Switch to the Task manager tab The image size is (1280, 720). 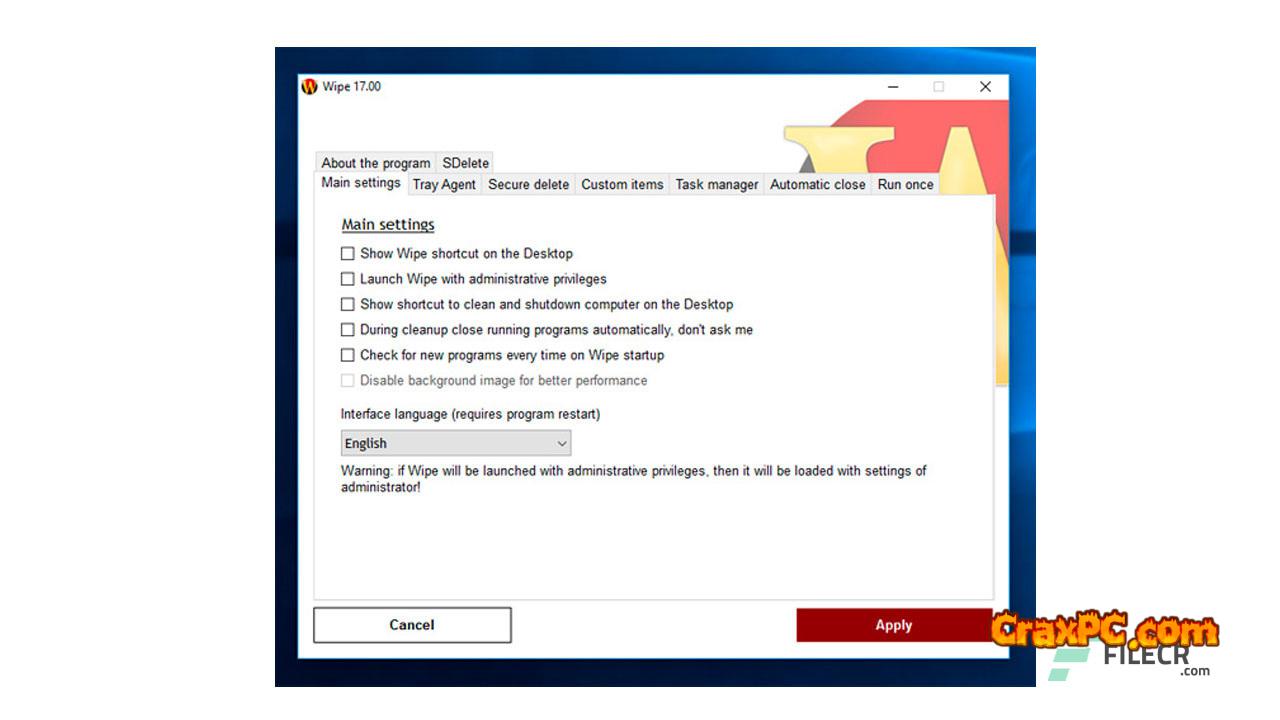point(717,184)
